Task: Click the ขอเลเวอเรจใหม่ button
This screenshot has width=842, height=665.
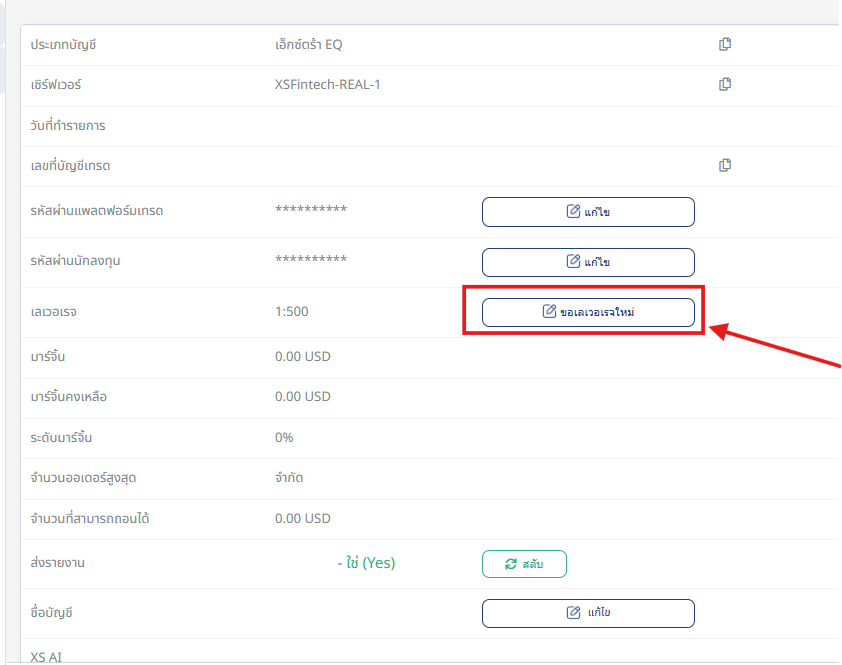Action: tap(588, 312)
